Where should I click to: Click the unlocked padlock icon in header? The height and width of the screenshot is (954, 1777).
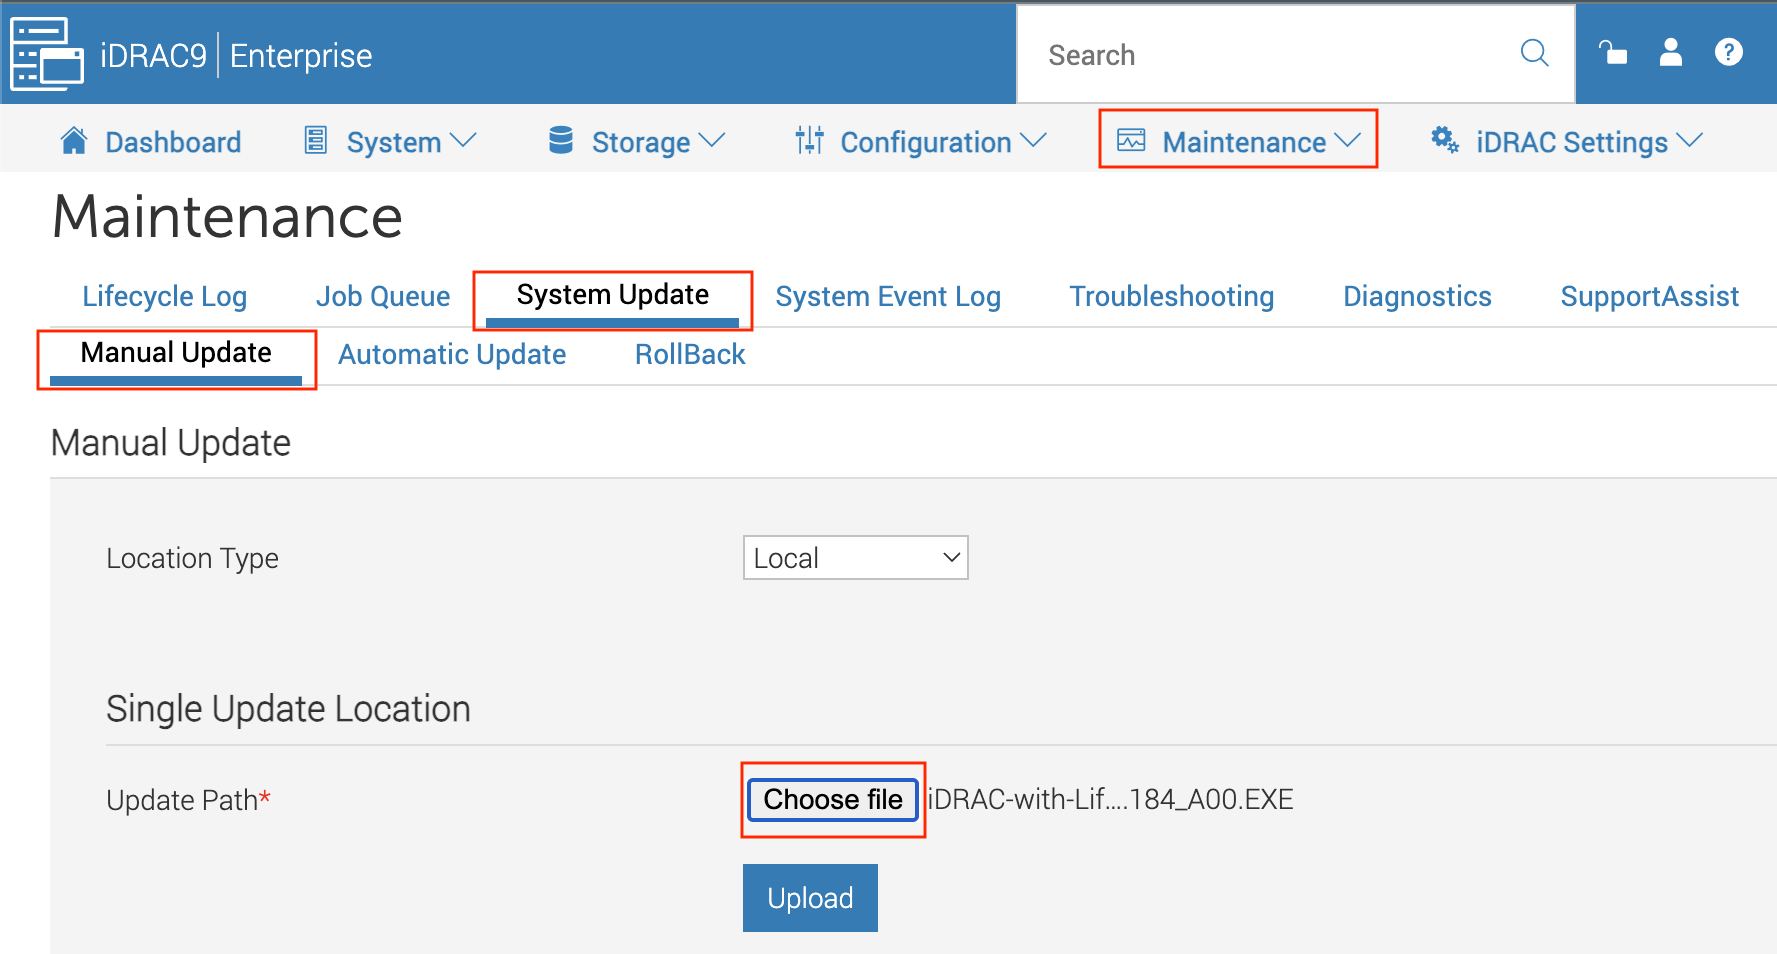1612,52
